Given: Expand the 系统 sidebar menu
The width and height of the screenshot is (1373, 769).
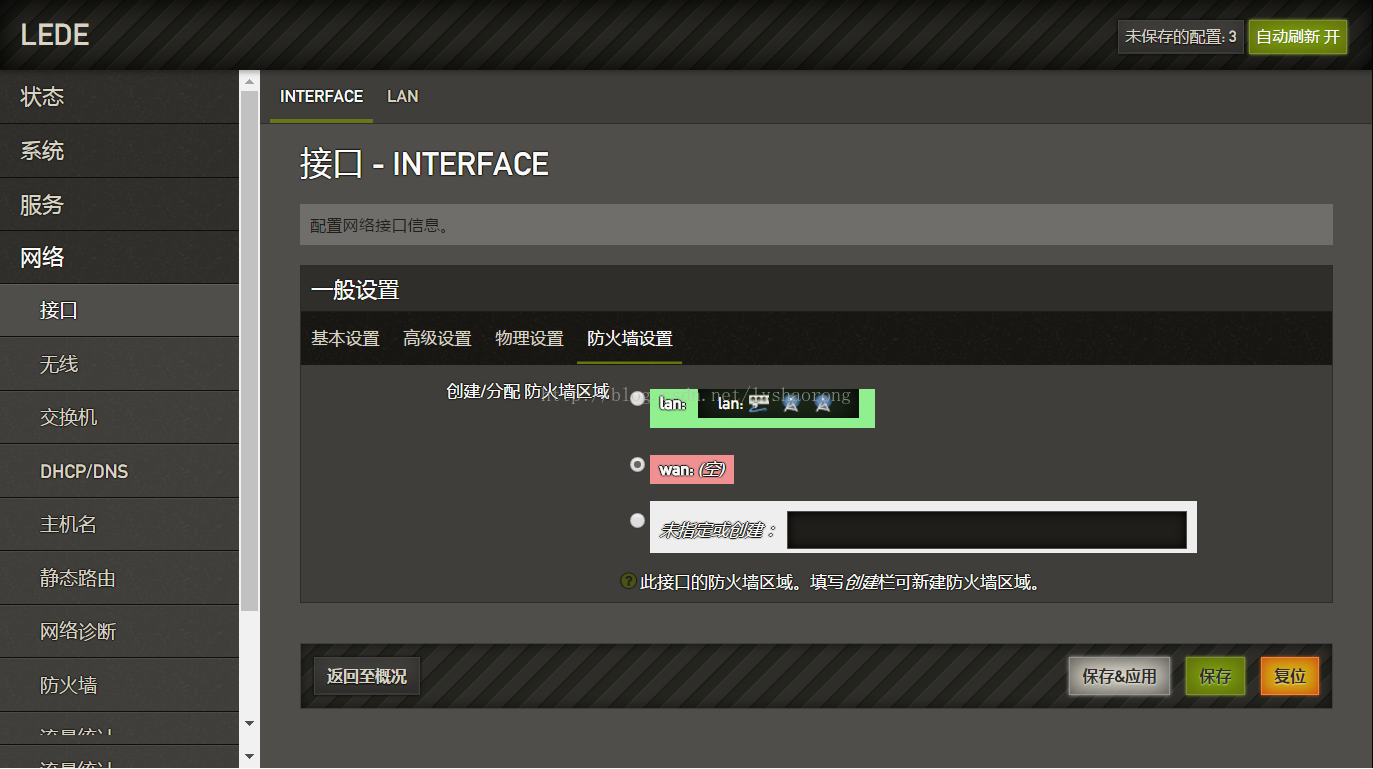Looking at the screenshot, I should [120, 151].
